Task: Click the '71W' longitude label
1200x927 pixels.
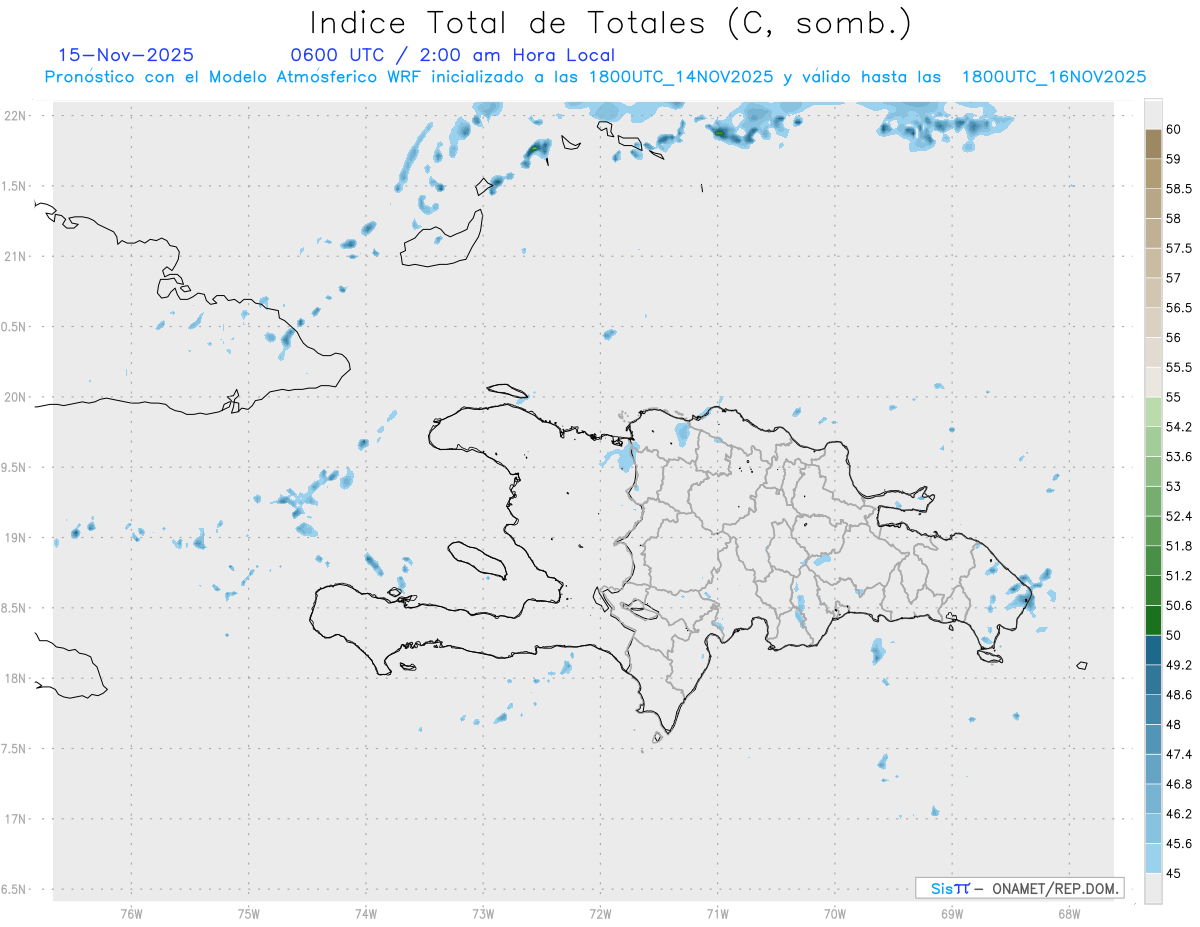Action: coord(717,914)
